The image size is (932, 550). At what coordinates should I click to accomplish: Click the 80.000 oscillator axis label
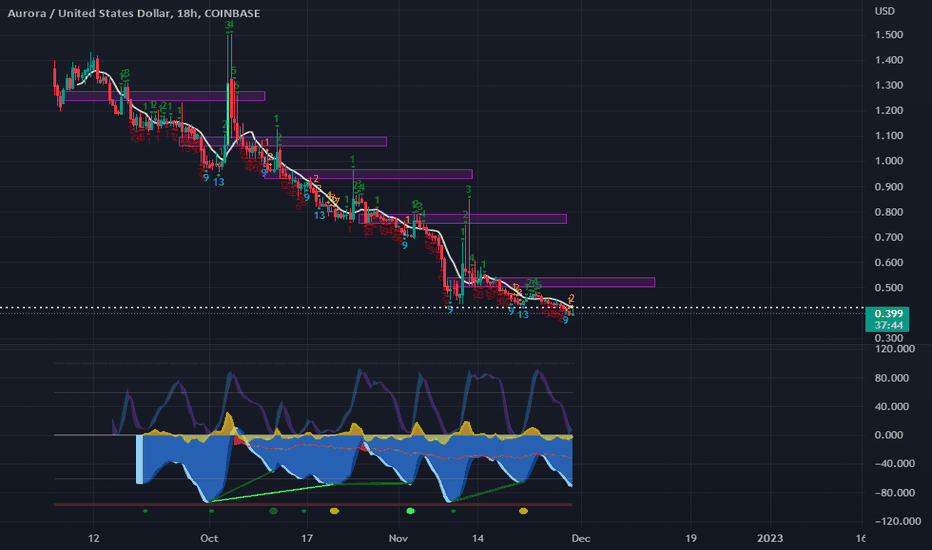point(892,378)
